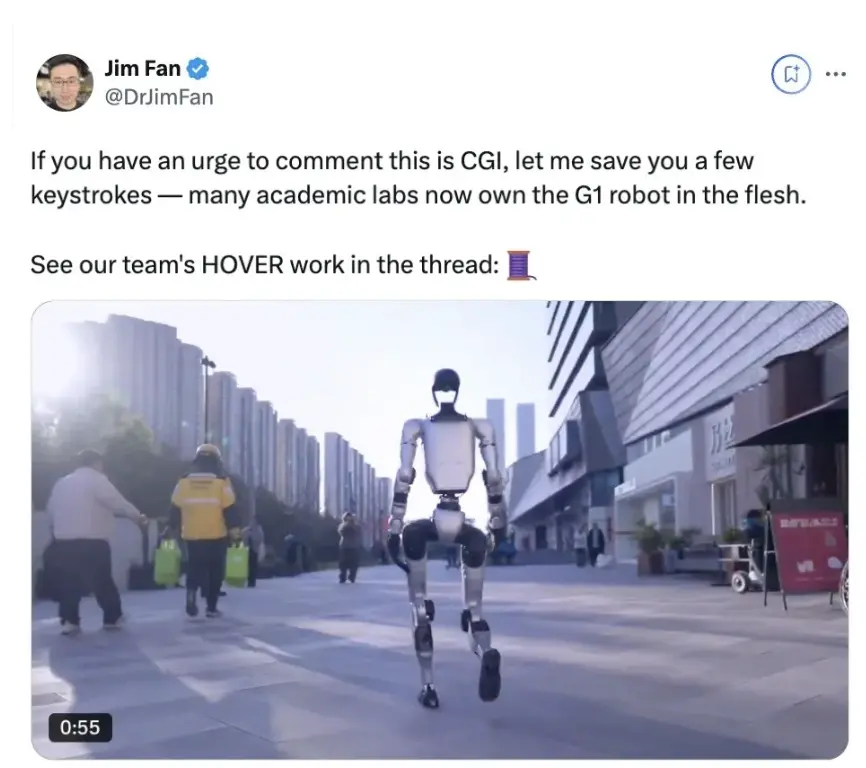Click the thread spool emoji
The height and width of the screenshot is (768, 866).
click(x=520, y=265)
